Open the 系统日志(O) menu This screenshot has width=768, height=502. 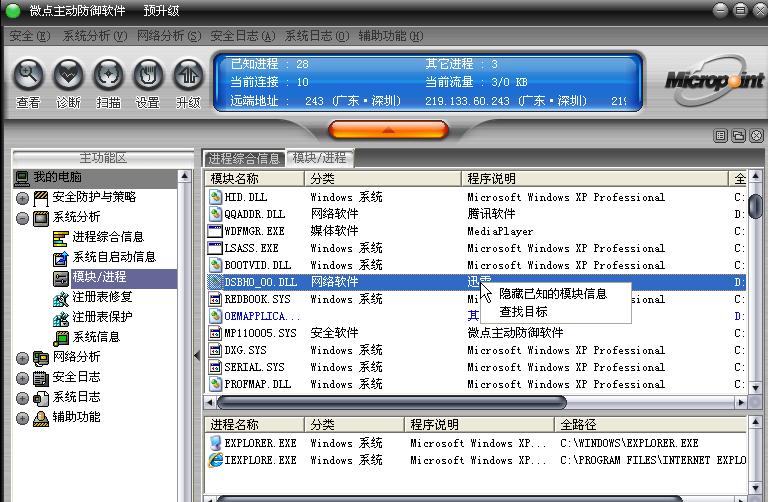[x=317, y=36]
